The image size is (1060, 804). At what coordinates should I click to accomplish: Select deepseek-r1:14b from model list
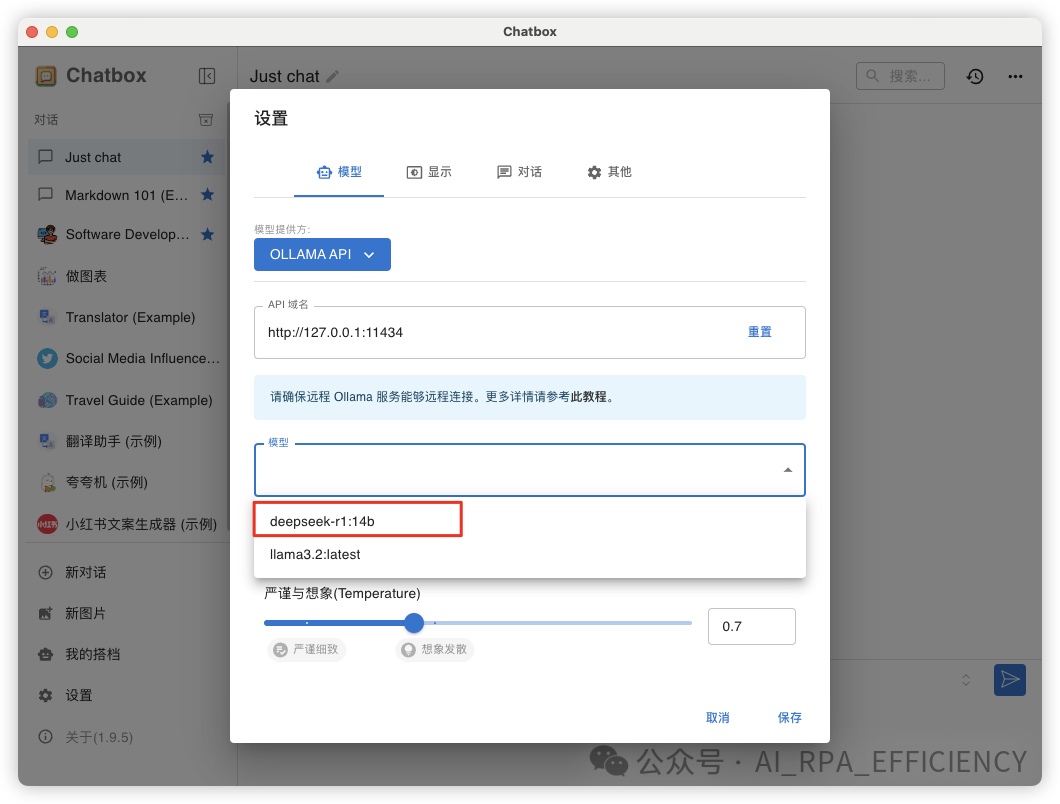click(529, 521)
